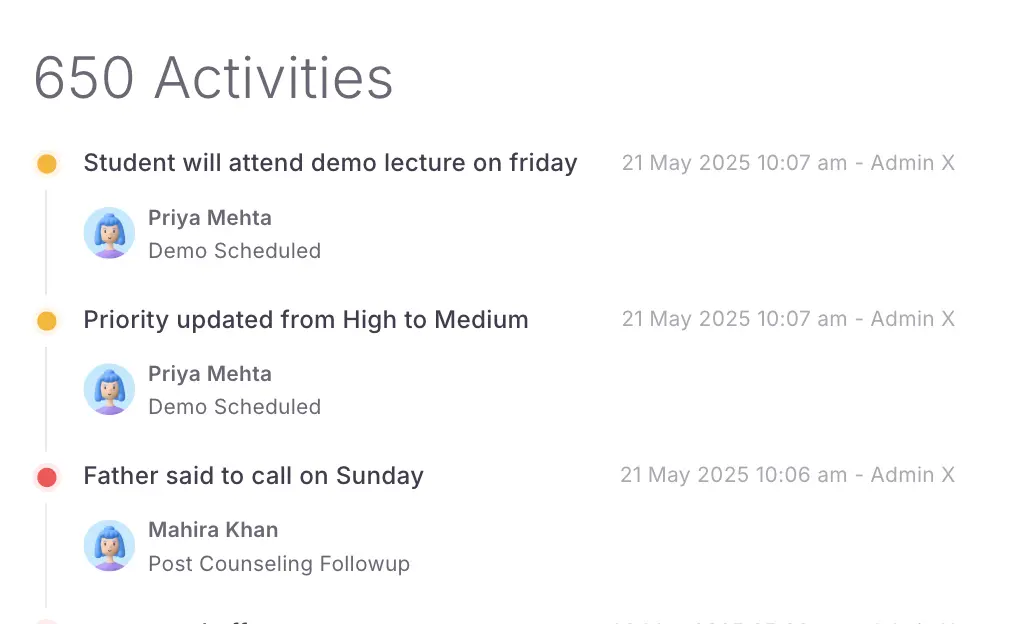Select the 'Father said to call on Sunday' activity
Viewport: 1014px width, 624px height.
tap(253, 476)
